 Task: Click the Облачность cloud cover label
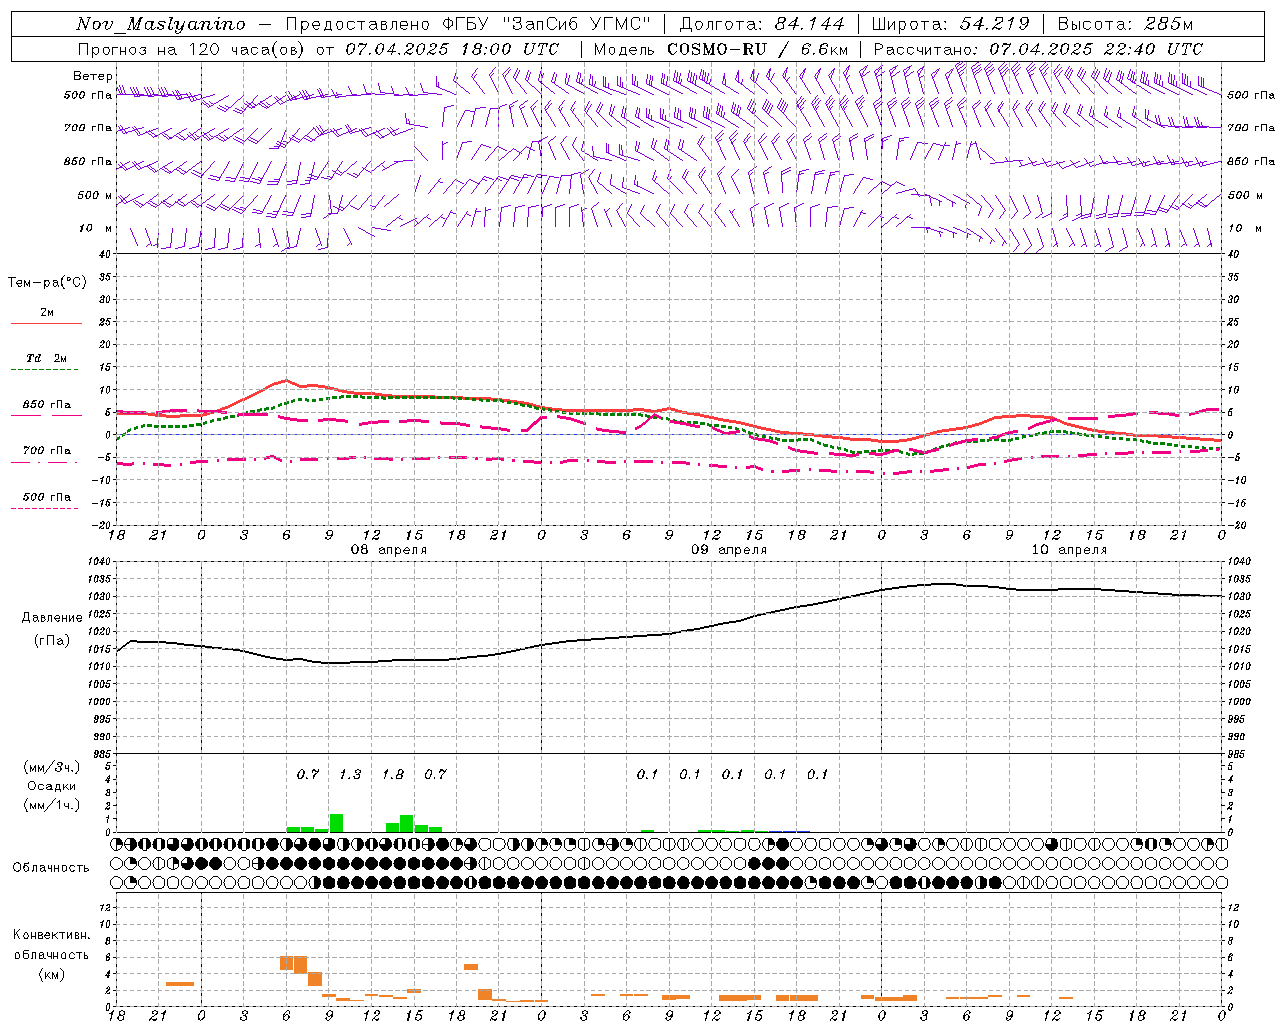point(51,867)
